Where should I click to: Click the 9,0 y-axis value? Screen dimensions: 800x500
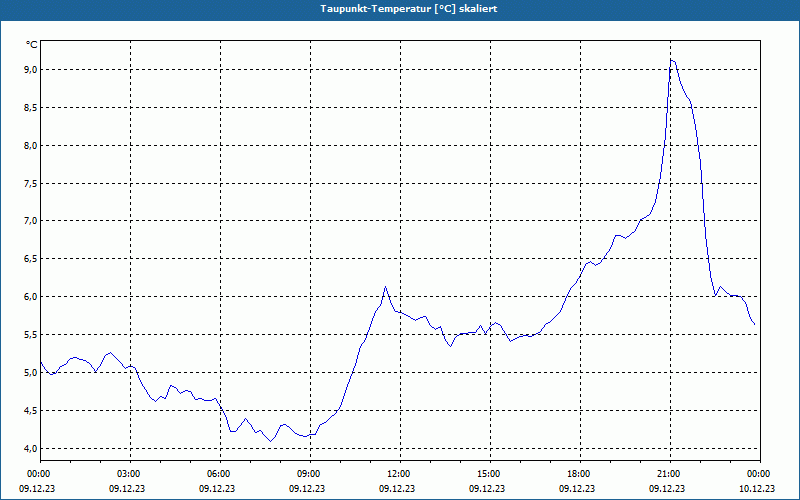[31, 69]
